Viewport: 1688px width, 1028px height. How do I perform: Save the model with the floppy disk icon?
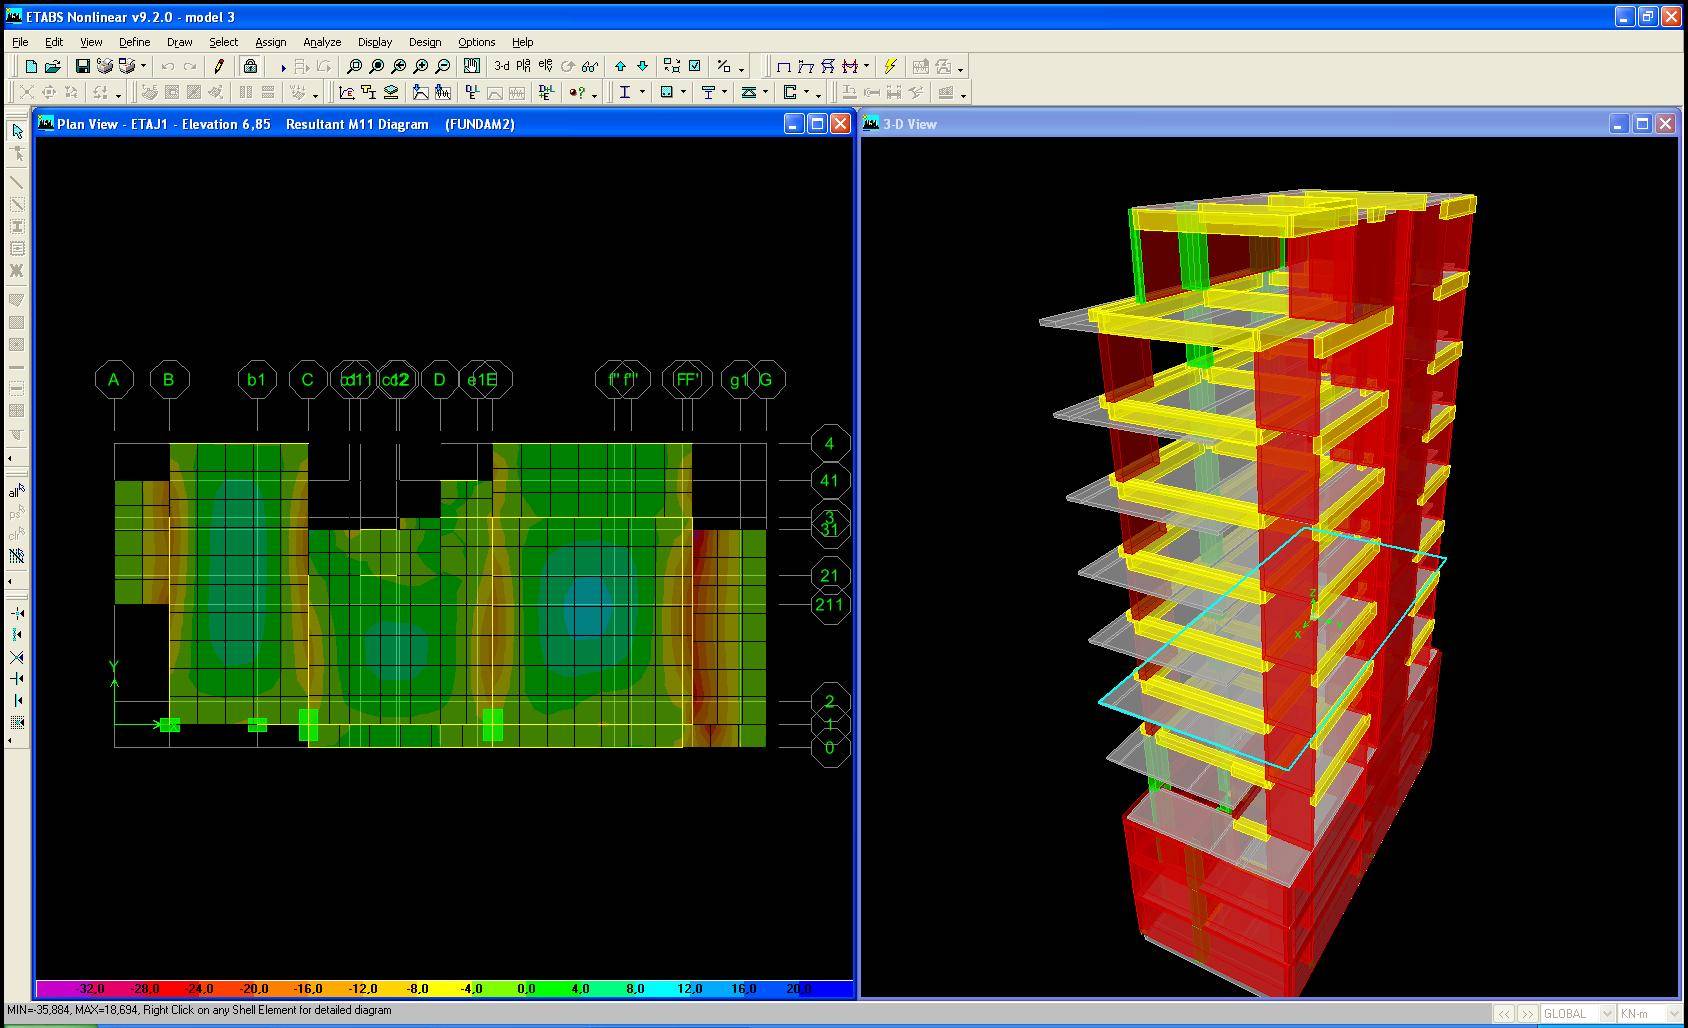83,66
